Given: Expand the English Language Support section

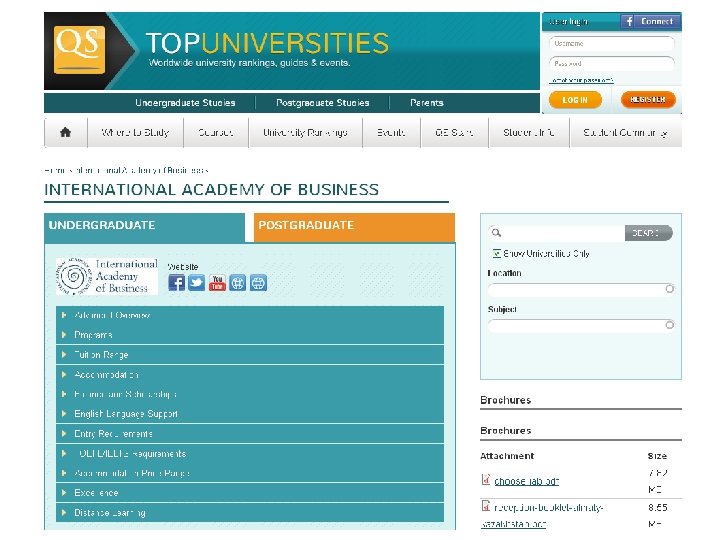Looking at the screenshot, I should pyautogui.click(x=250, y=414).
